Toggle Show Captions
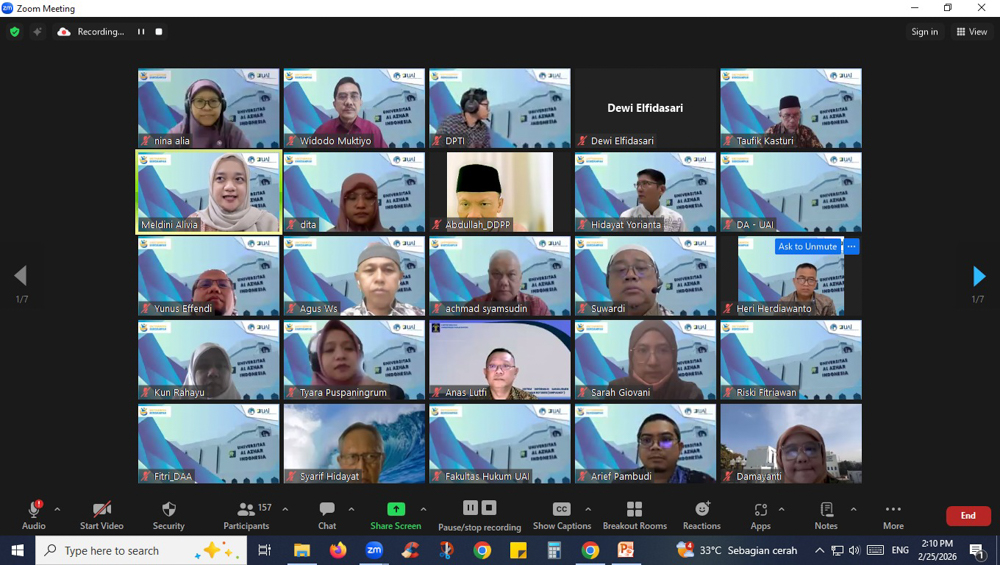 click(562, 515)
